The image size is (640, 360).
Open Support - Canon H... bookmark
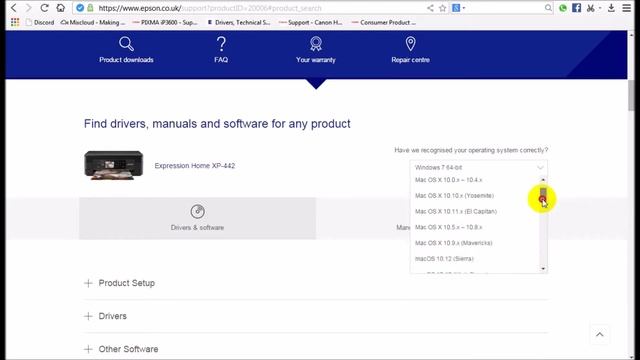(311, 22)
